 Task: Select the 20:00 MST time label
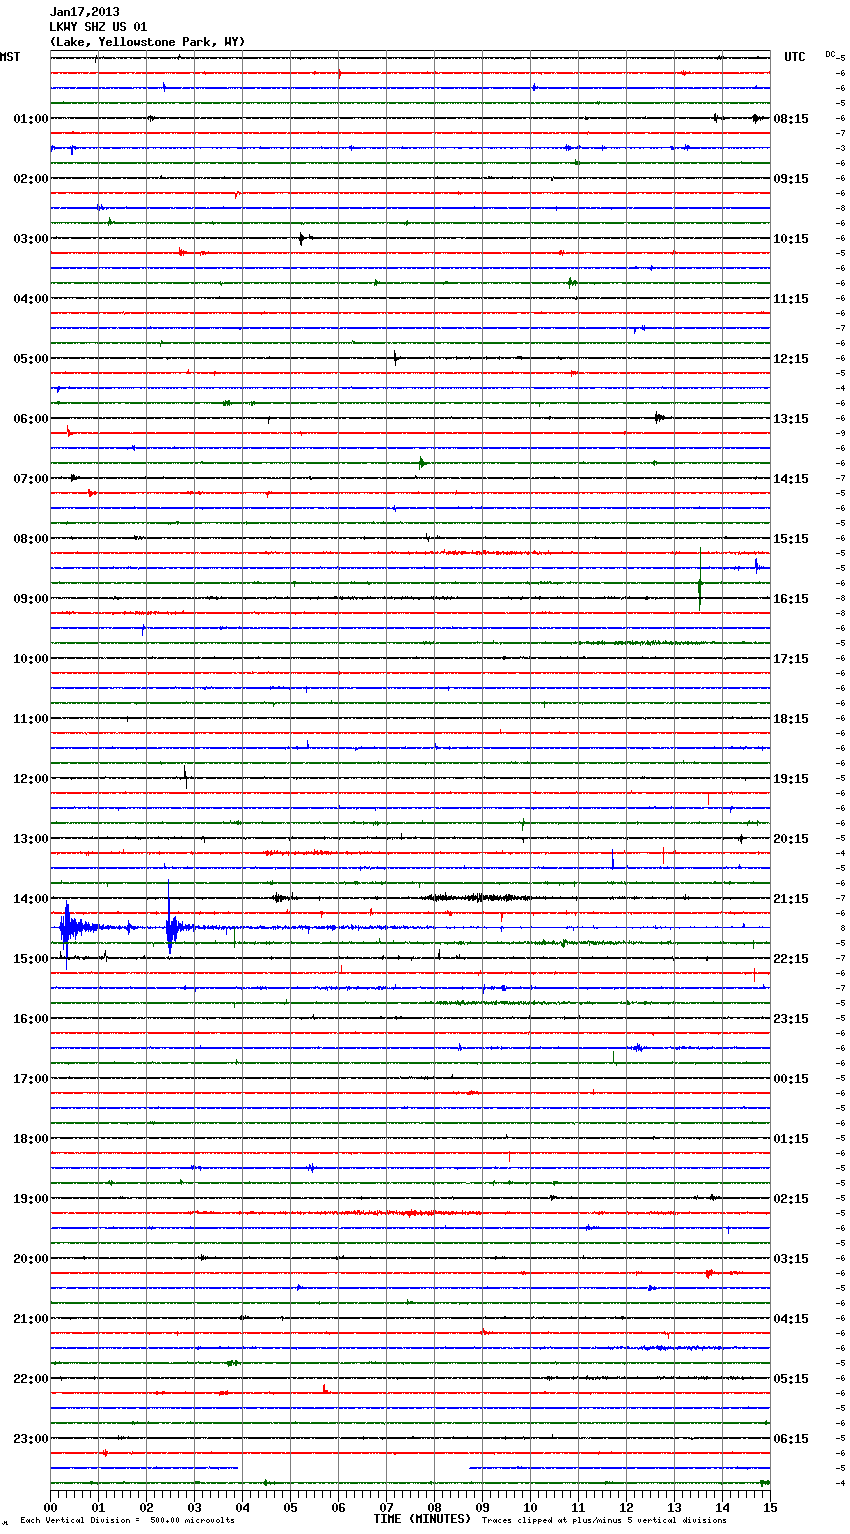click(x=31, y=1259)
